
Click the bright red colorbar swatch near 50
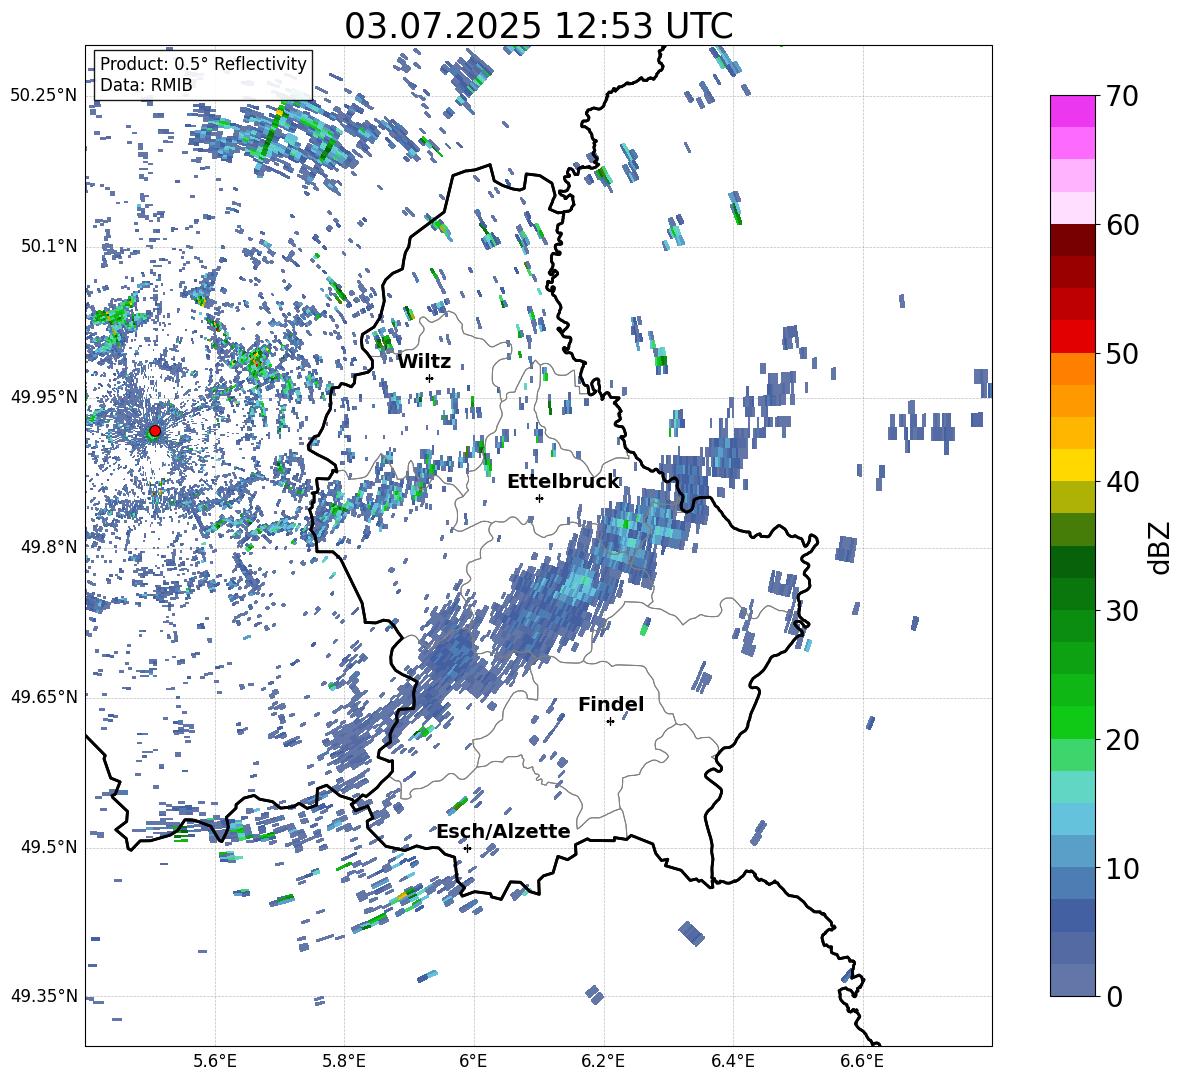point(1072,337)
